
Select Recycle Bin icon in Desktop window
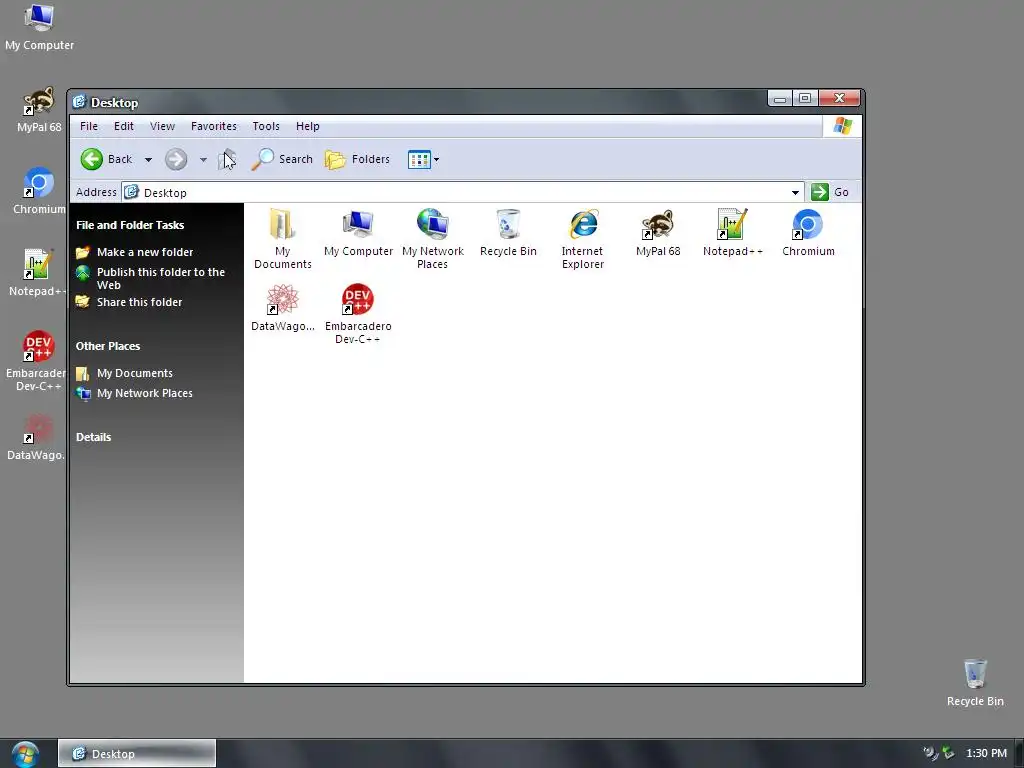tap(508, 224)
